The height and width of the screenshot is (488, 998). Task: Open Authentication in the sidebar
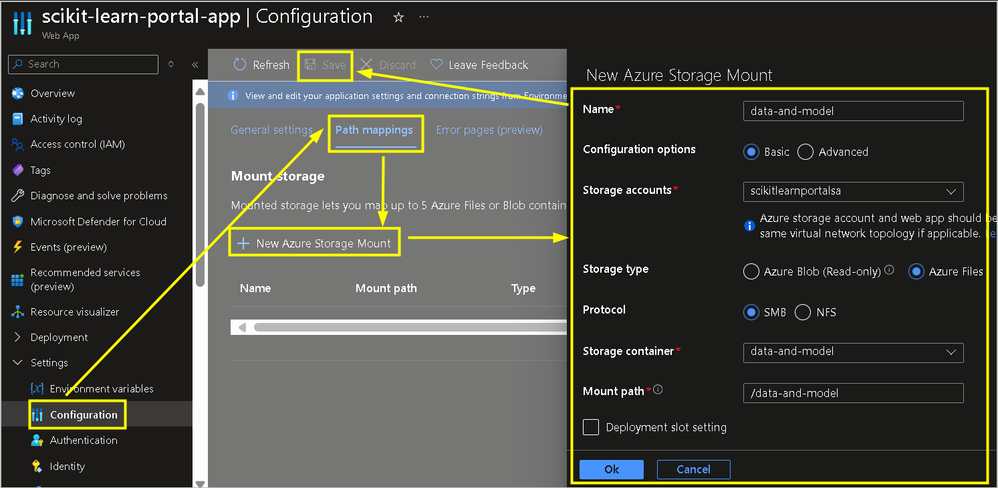coord(83,440)
